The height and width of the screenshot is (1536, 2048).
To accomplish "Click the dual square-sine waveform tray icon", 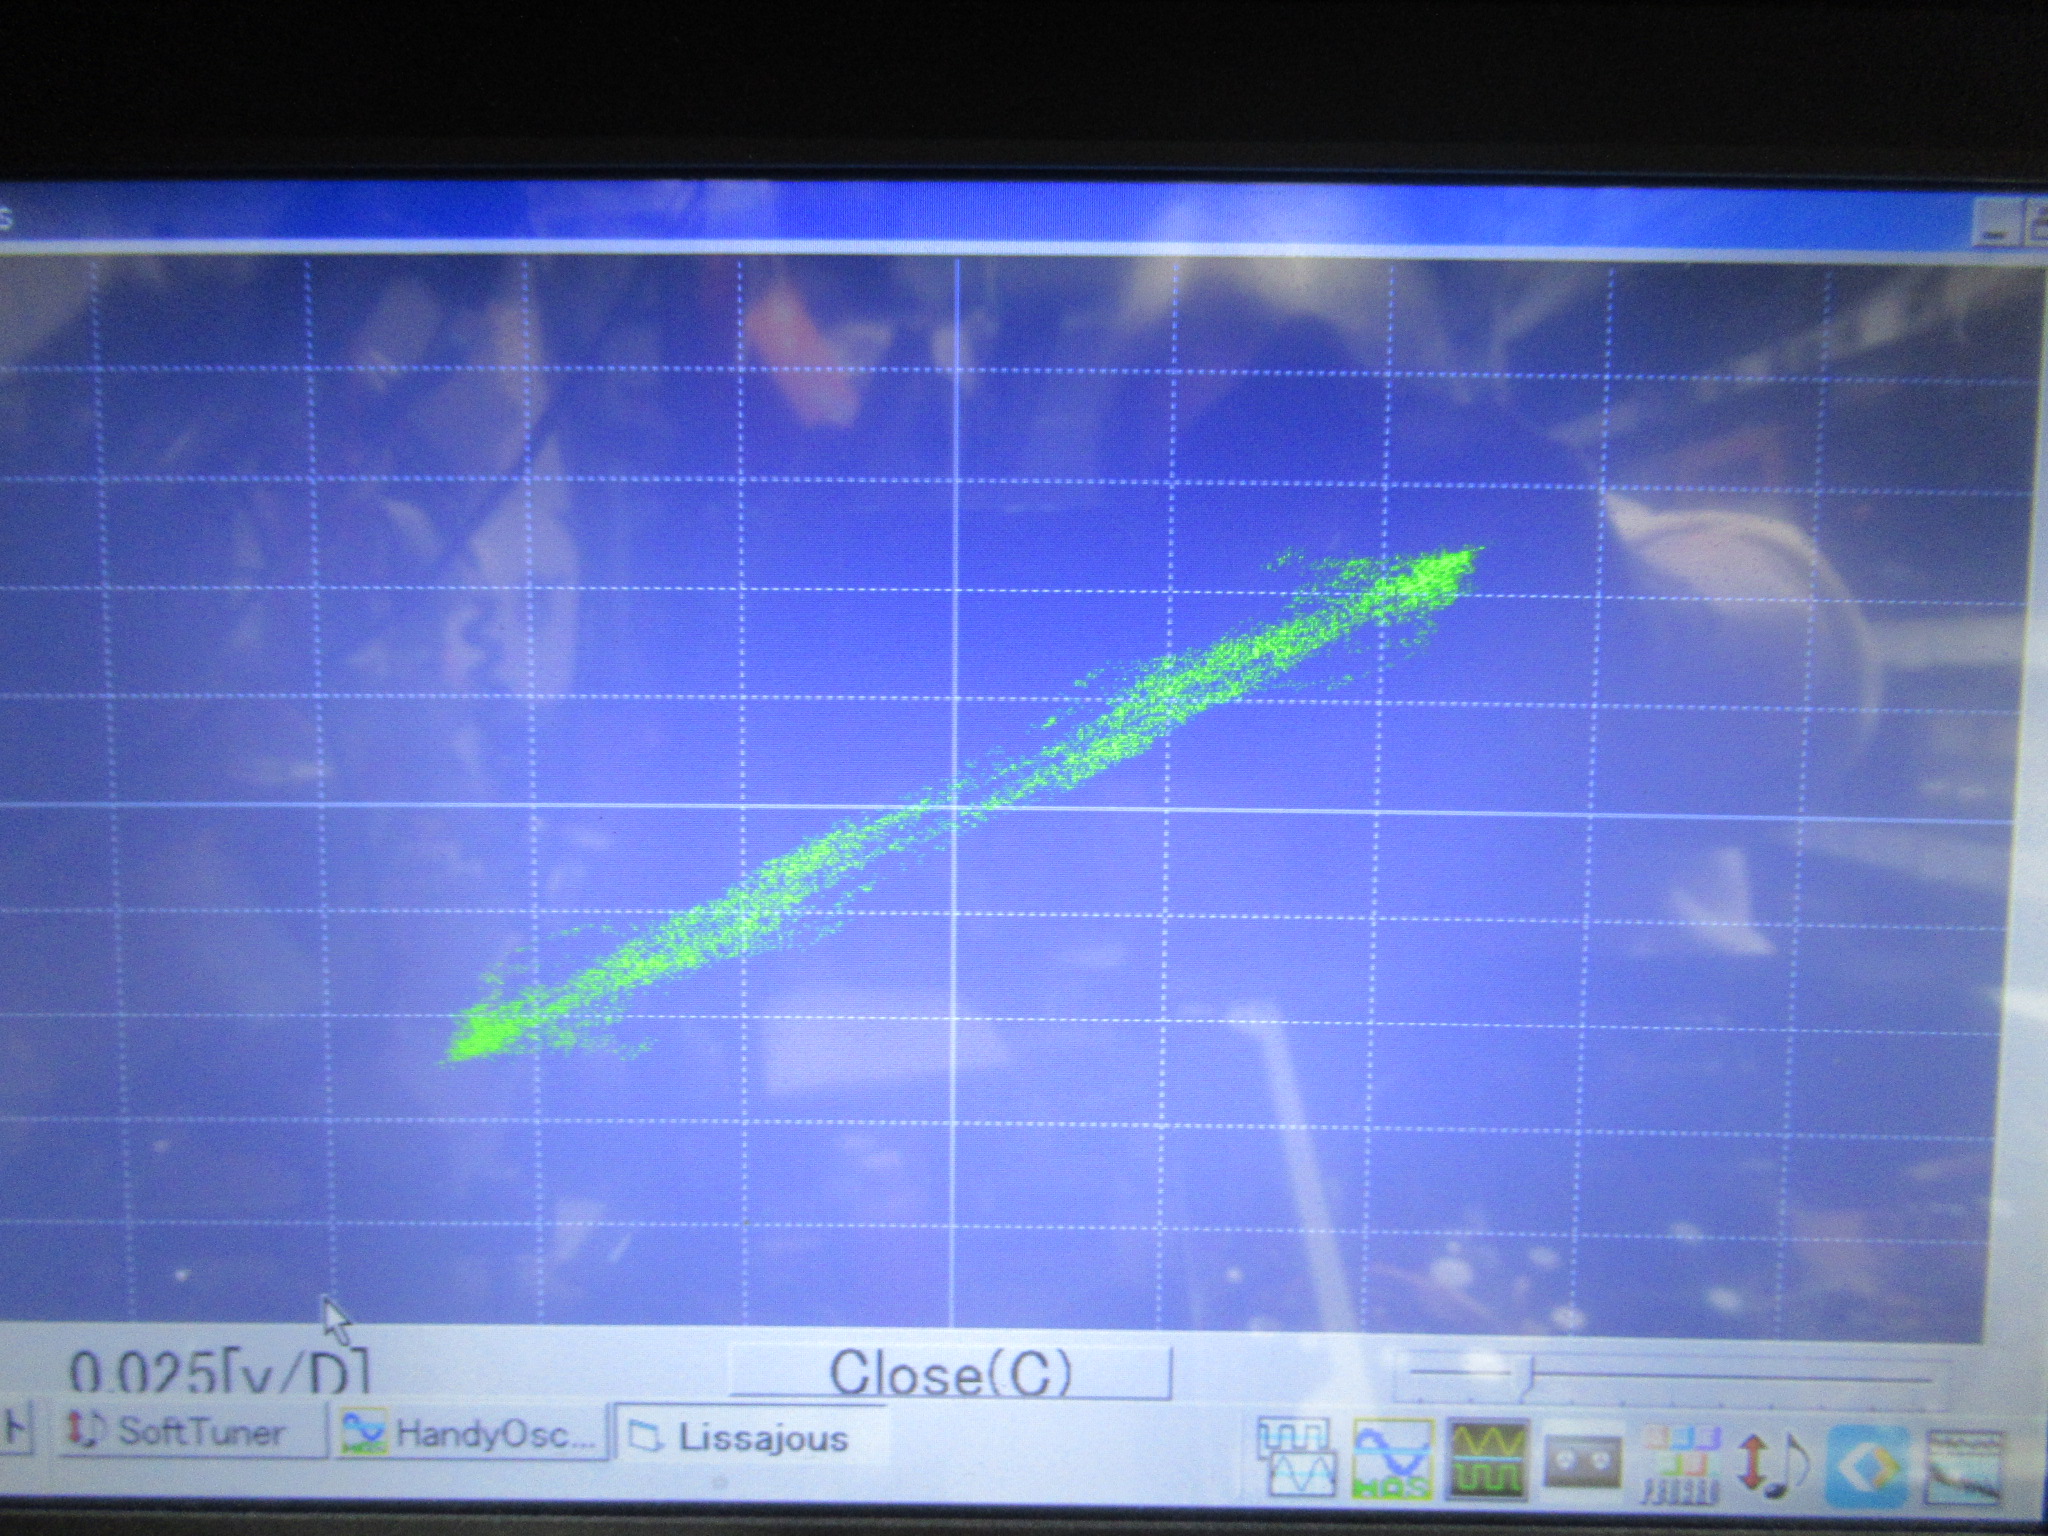I will click(x=1297, y=1456).
